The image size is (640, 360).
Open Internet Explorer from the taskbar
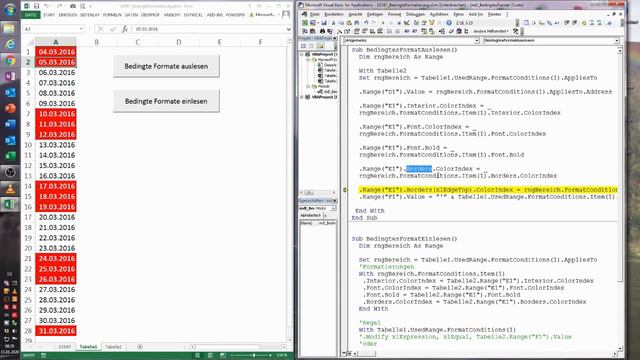pos(10,44)
